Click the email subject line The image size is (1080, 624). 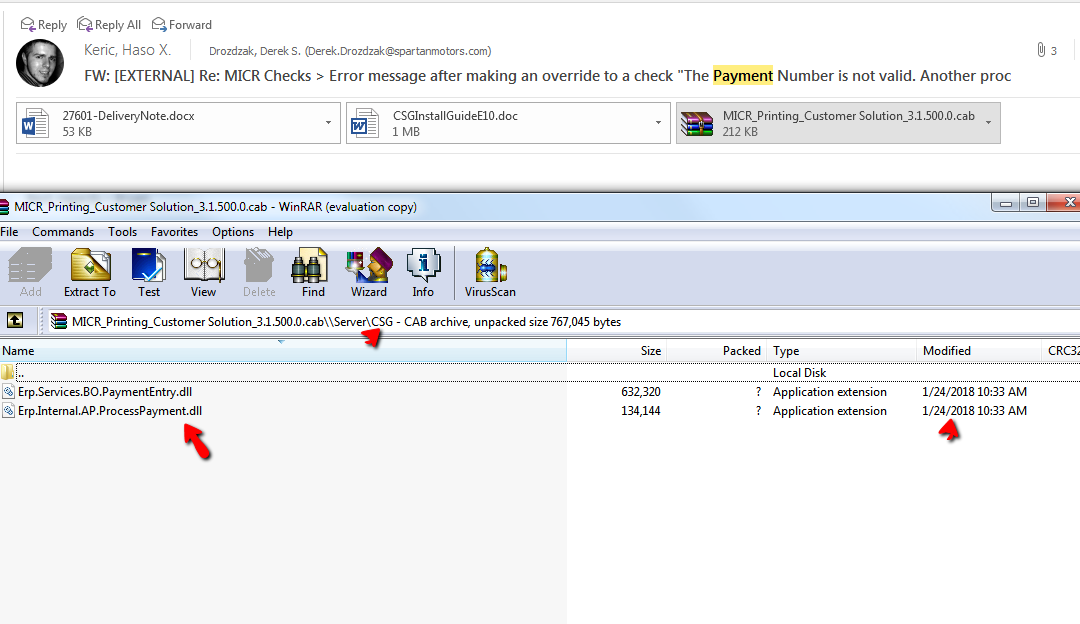pyautogui.click(x=548, y=76)
